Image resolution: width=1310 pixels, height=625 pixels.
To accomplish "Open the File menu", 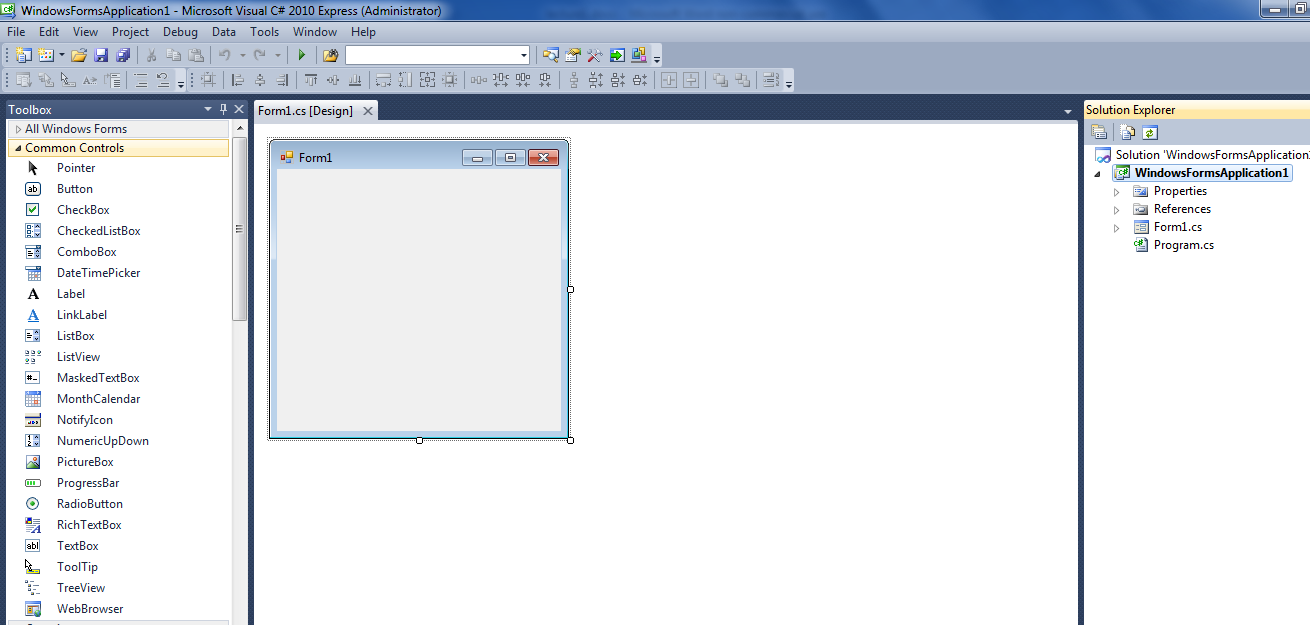I will 16,32.
